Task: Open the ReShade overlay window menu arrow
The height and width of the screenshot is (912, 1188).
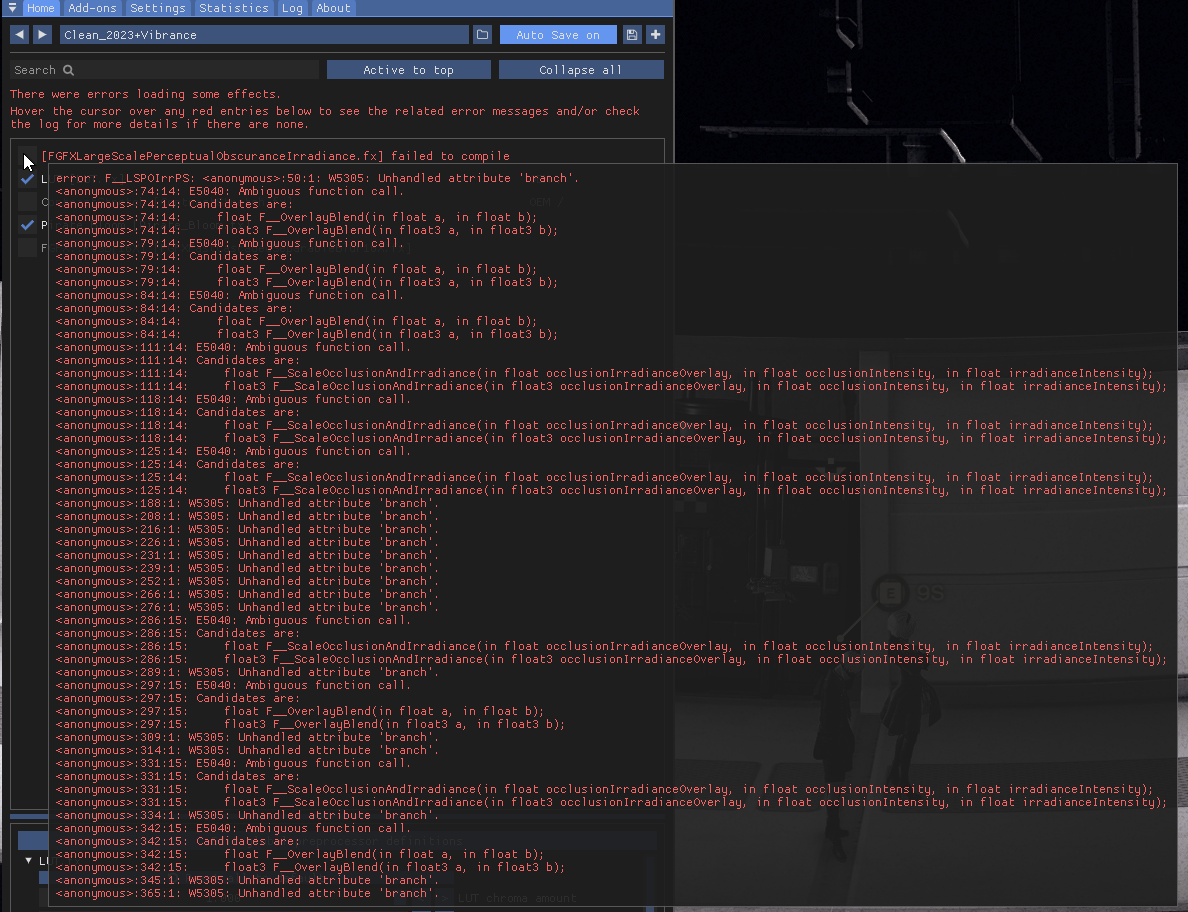Action: click(12, 8)
